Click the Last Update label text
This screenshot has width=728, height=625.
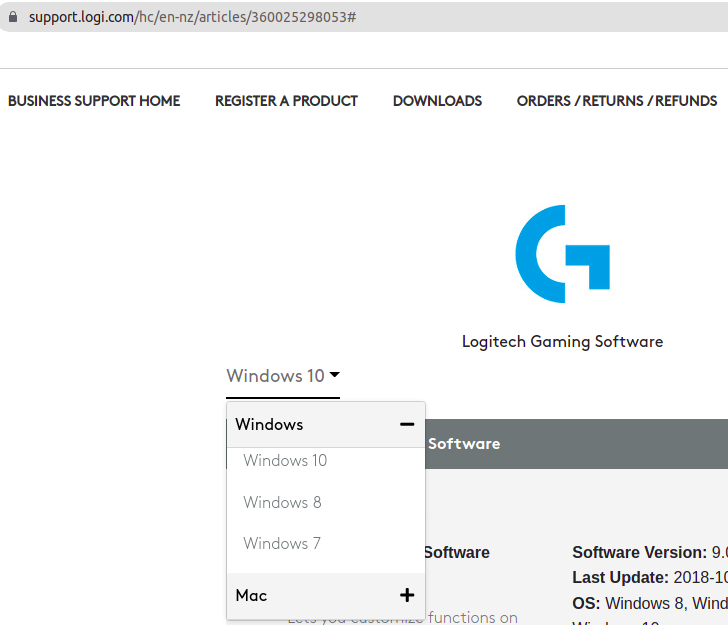(x=620, y=578)
